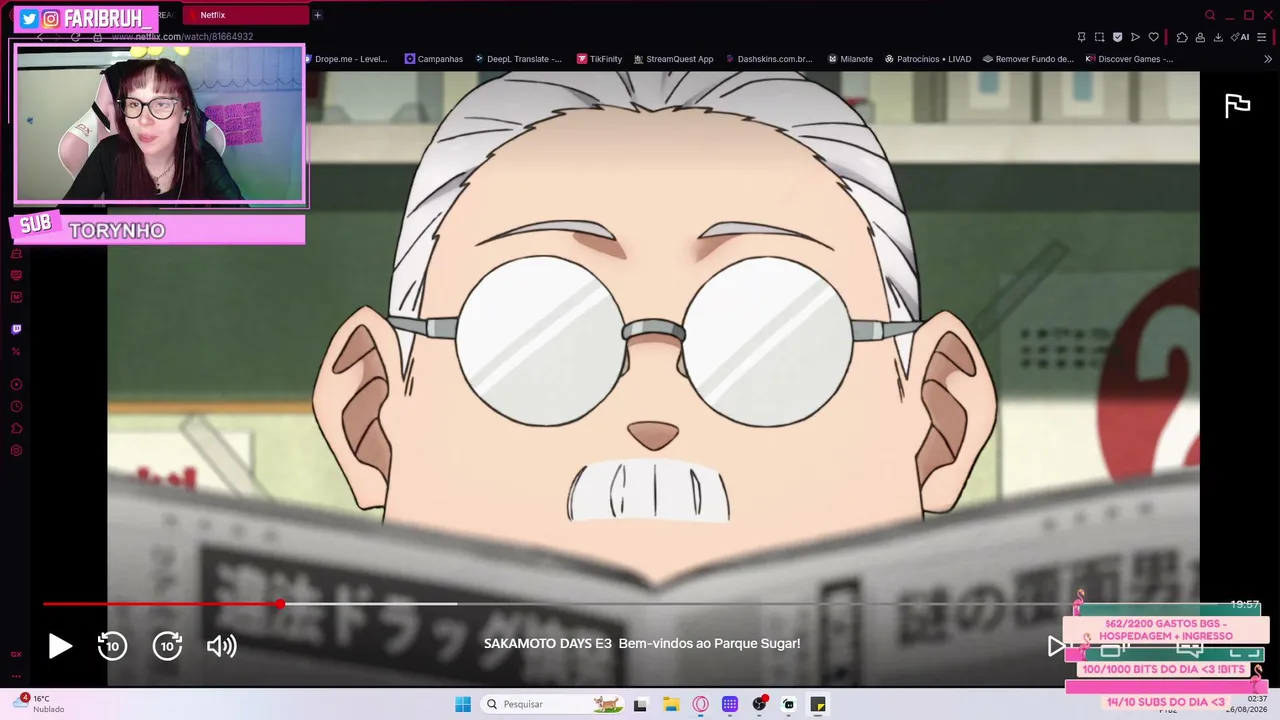
Task: Open the Patrocínios LIVAD bookmark
Action: click(928, 59)
